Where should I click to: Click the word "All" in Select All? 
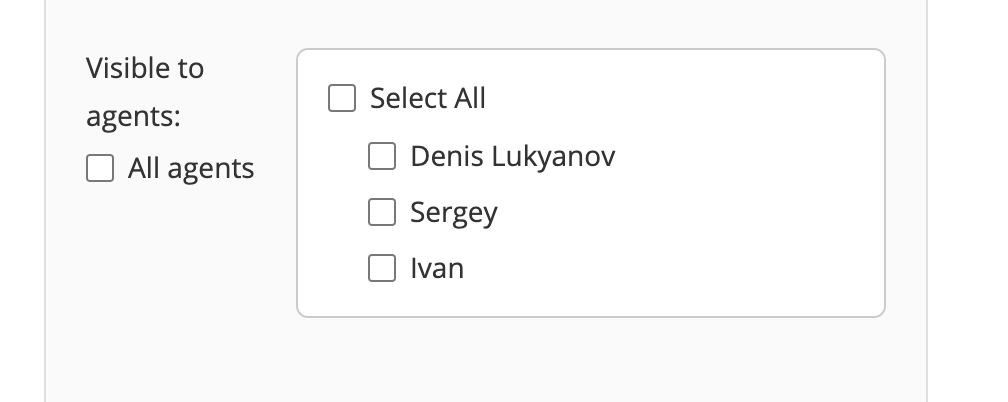469,98
